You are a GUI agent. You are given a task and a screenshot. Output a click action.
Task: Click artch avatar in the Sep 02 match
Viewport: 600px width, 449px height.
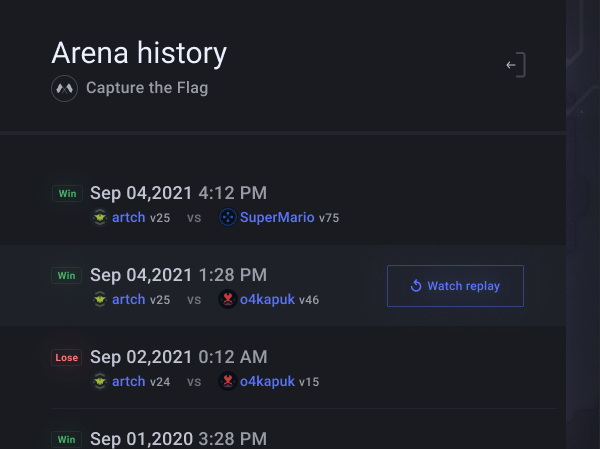[100, 381]
